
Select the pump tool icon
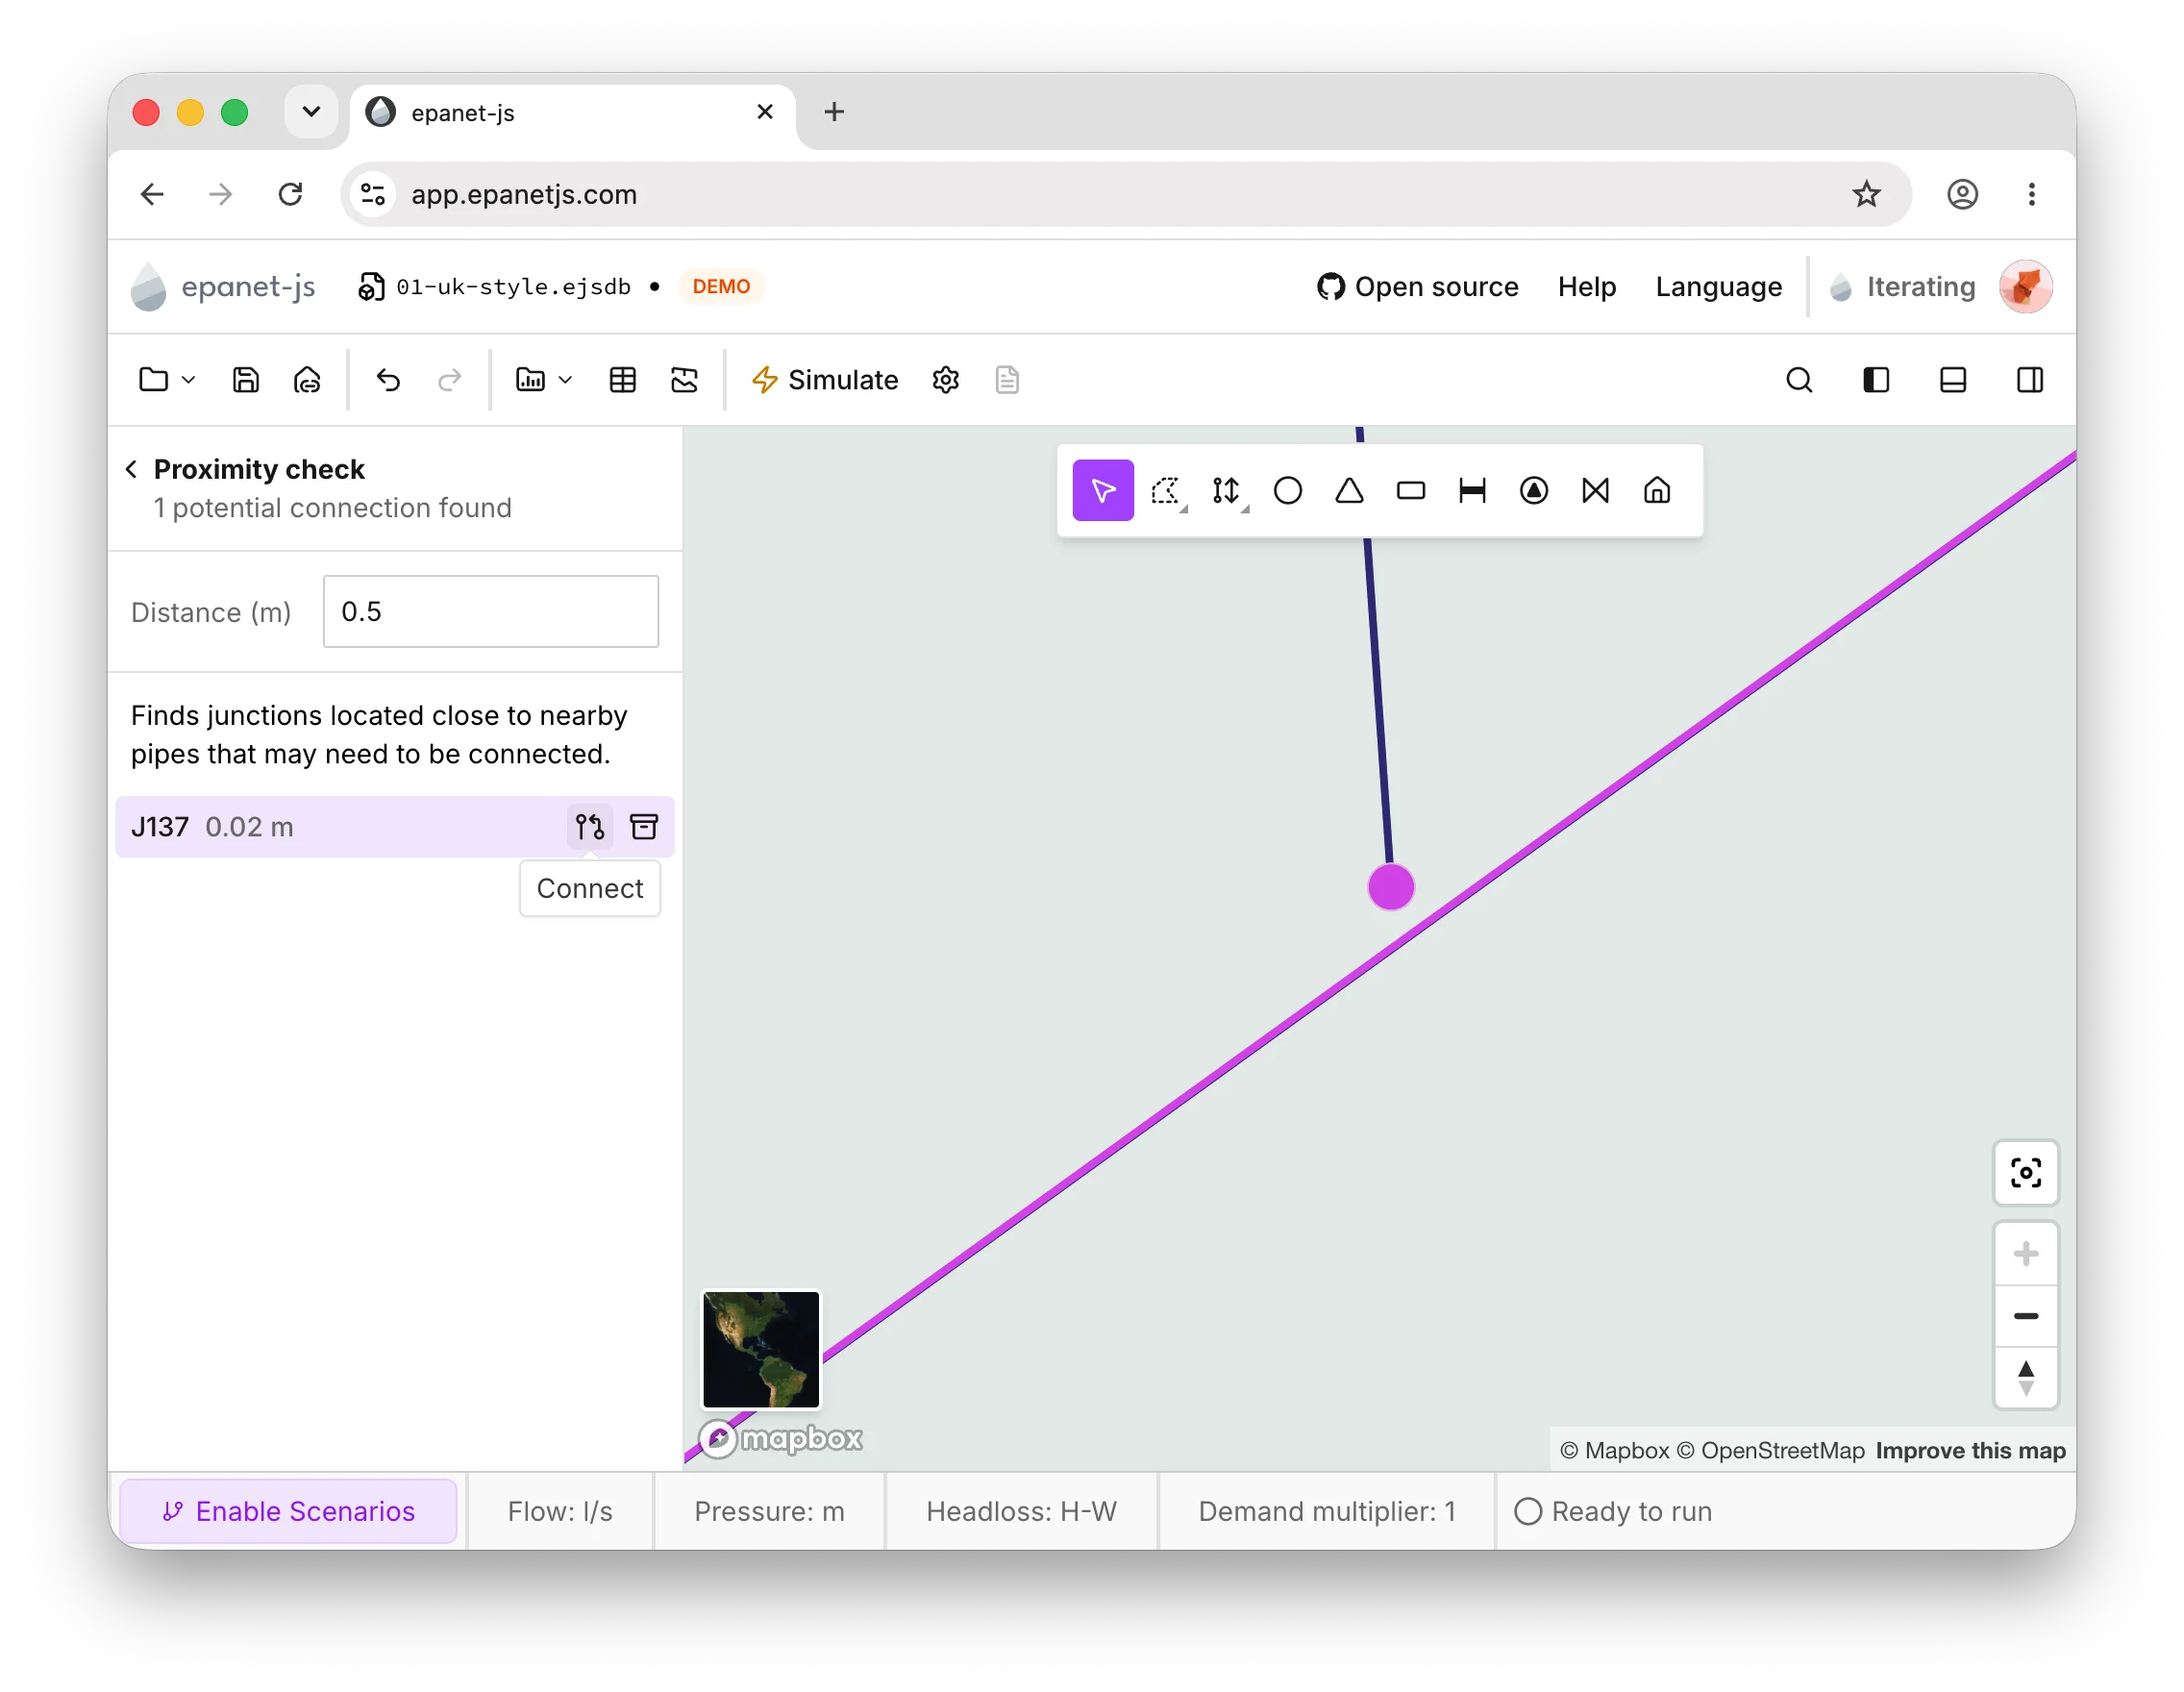1534,491
